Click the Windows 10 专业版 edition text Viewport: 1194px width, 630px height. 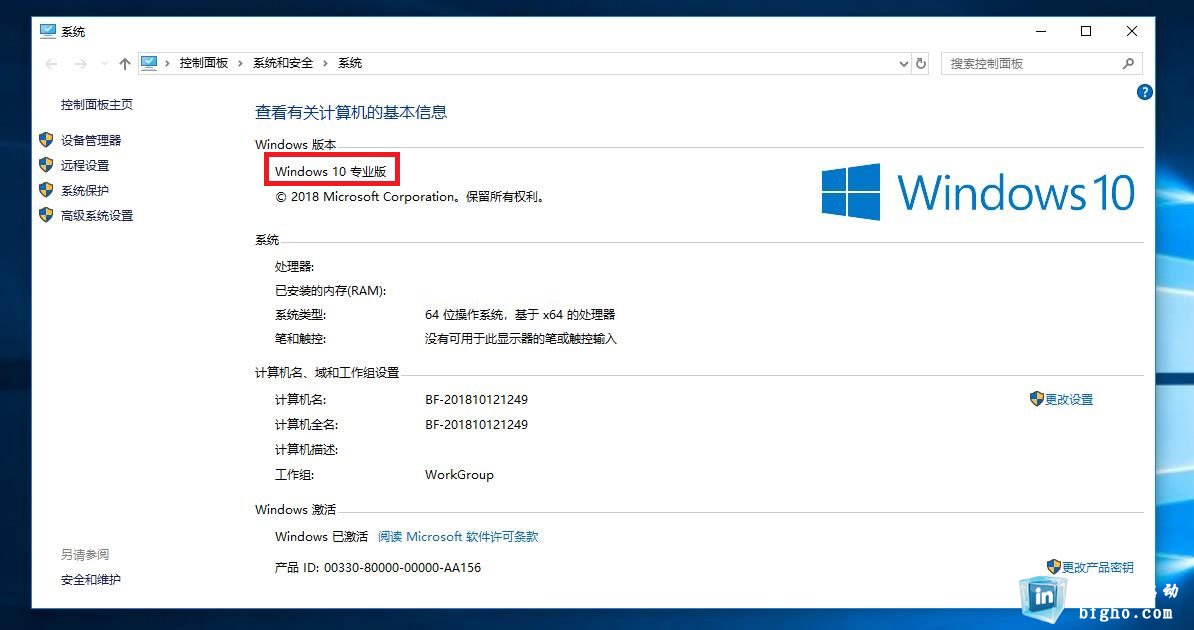(x=331, y=171)
